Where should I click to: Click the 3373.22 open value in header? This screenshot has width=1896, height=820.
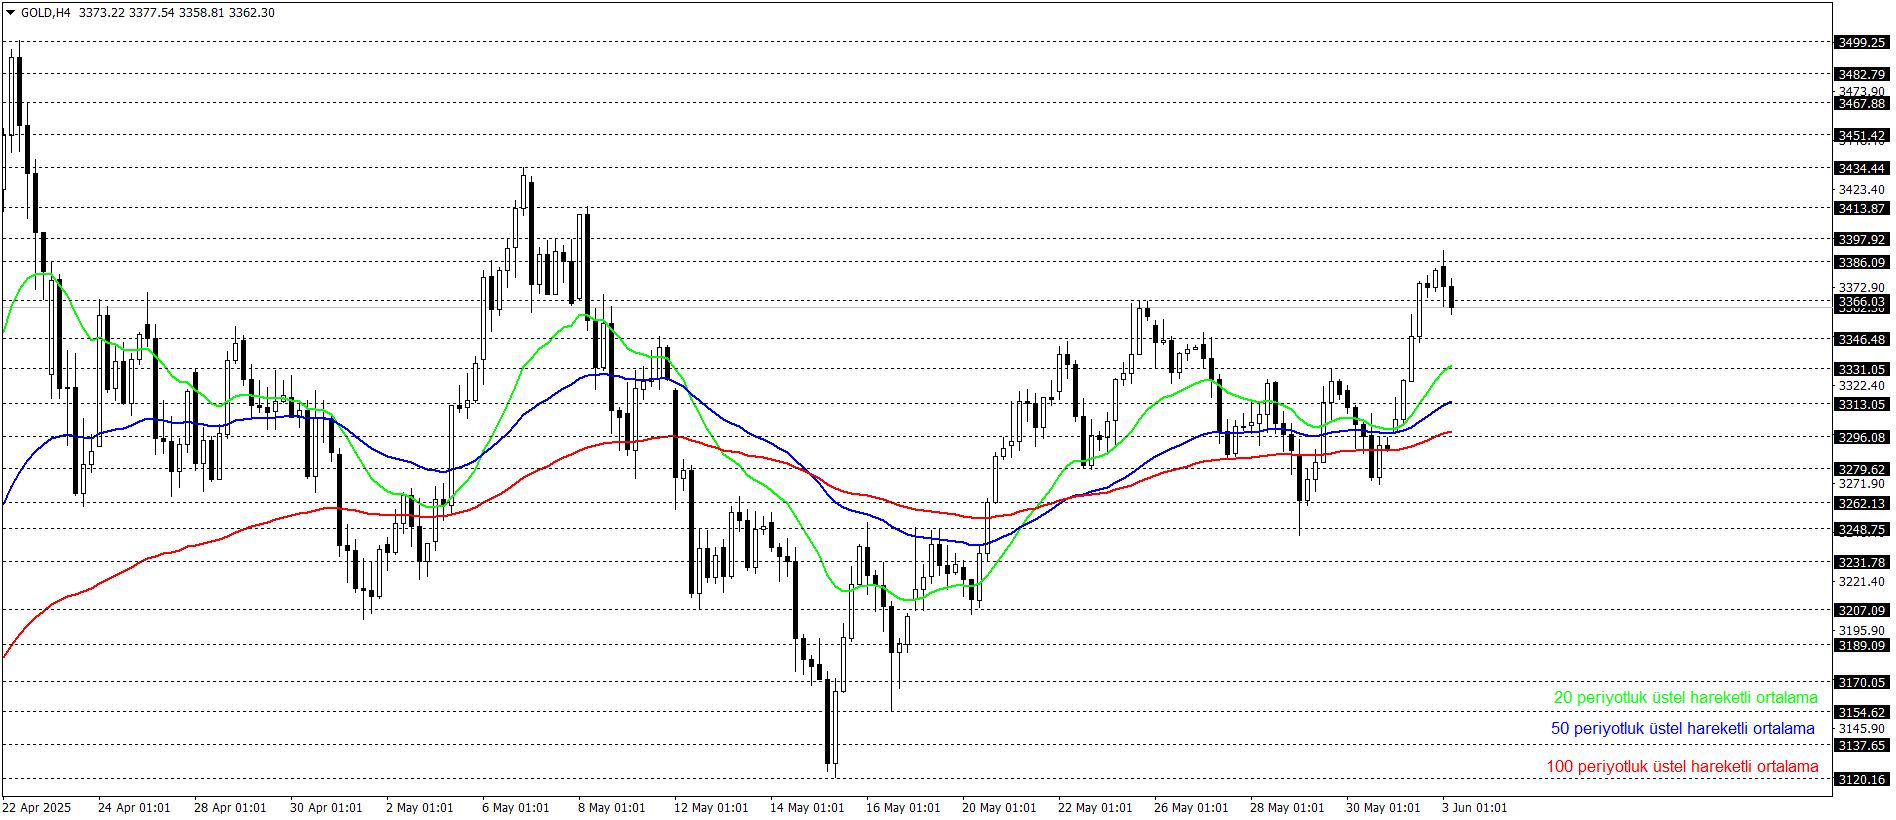[x=102, y=13]
